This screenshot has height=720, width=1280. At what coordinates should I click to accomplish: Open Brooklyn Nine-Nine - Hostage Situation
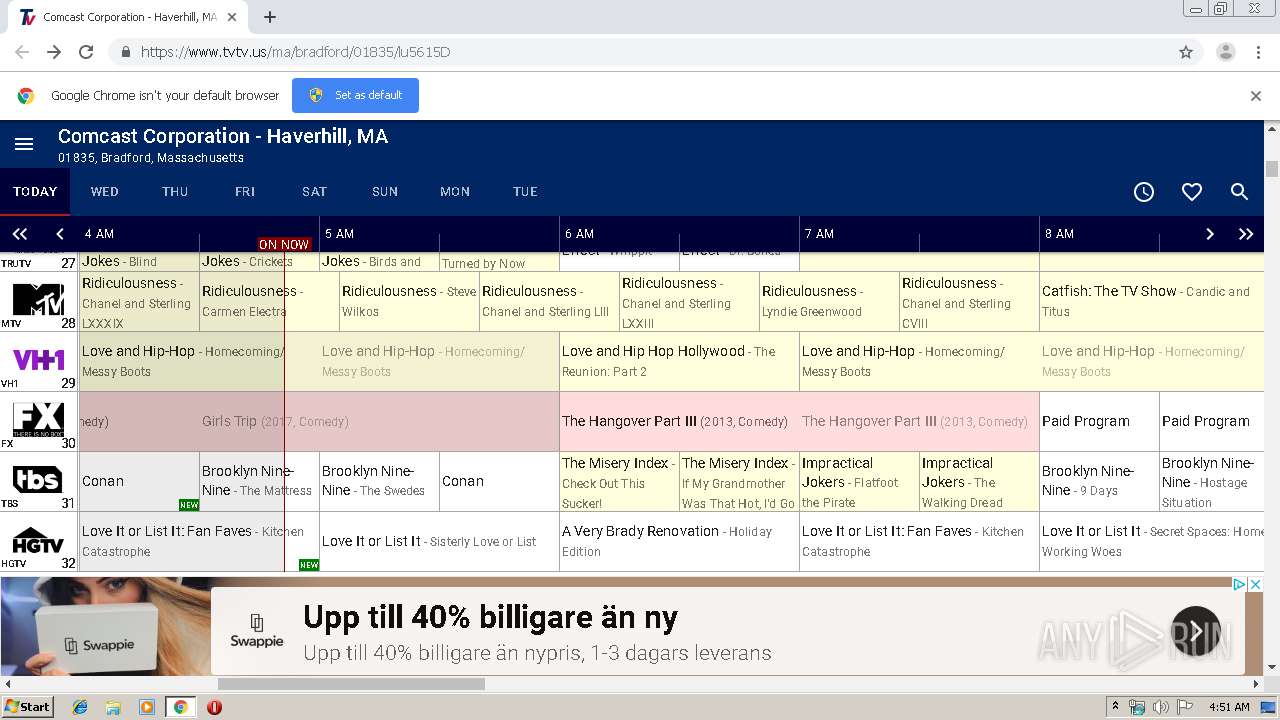(1211, 482)
